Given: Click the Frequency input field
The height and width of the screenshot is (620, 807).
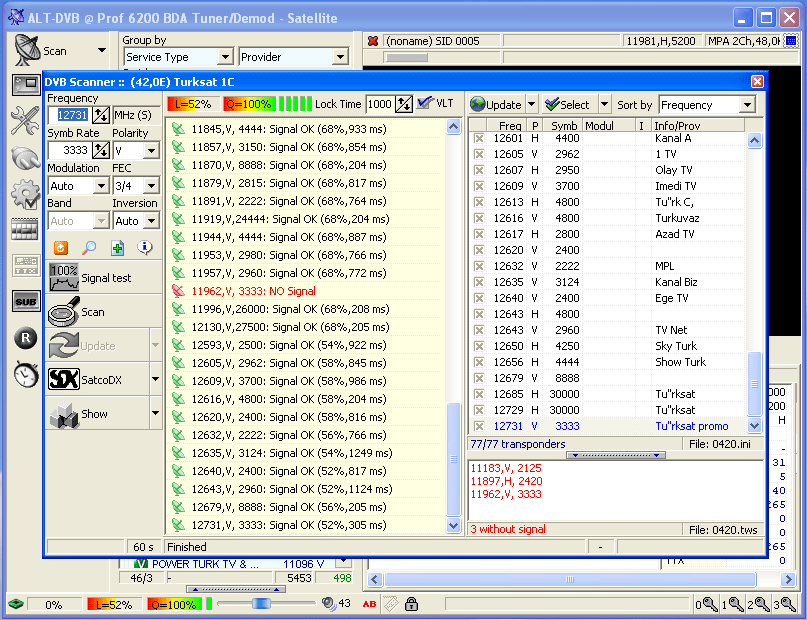Looking at the screenshot, I should [69, 115].
